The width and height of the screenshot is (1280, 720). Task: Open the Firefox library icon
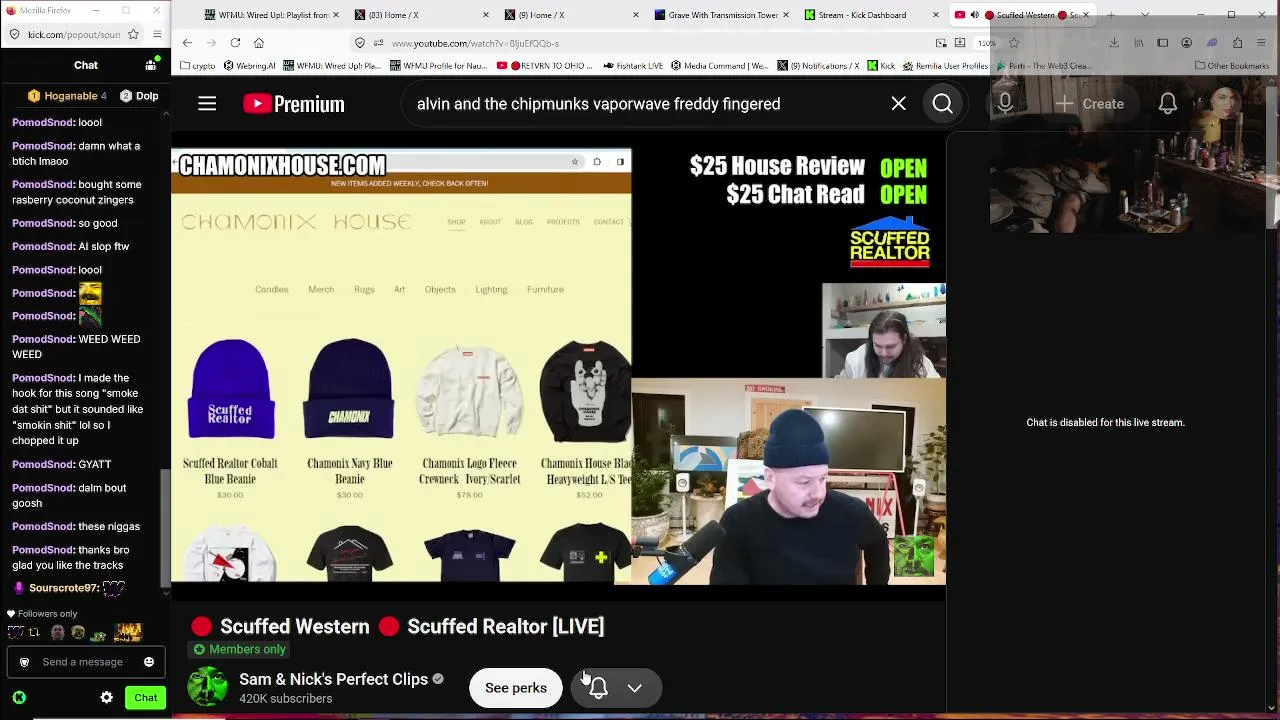tap(1138, 43)
